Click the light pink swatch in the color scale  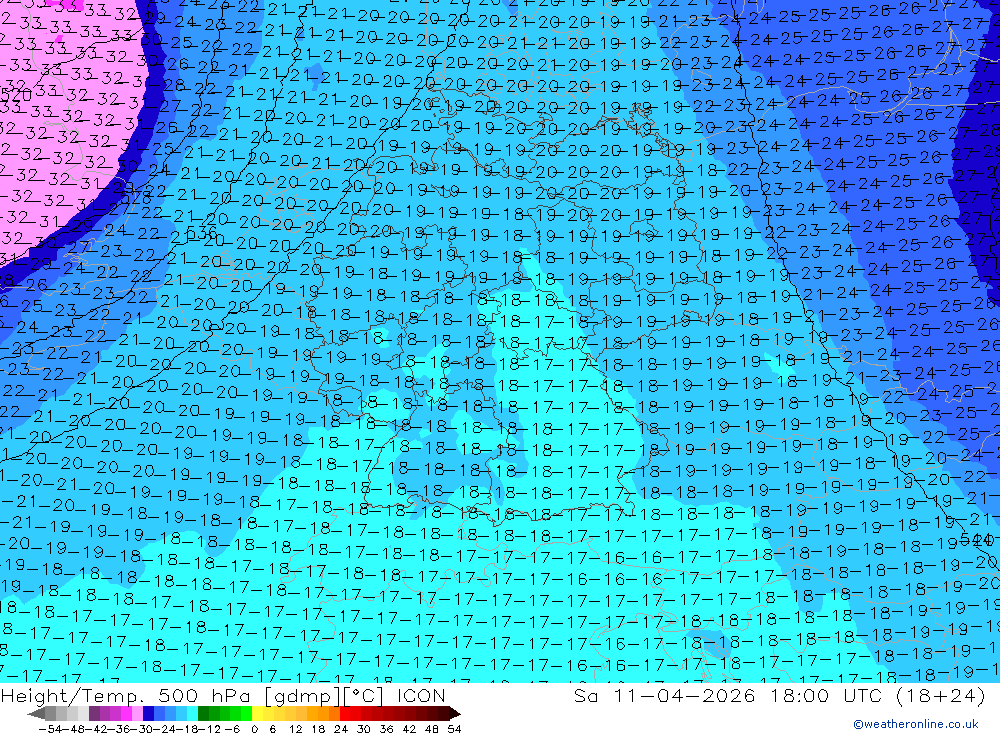pos(137,713)
